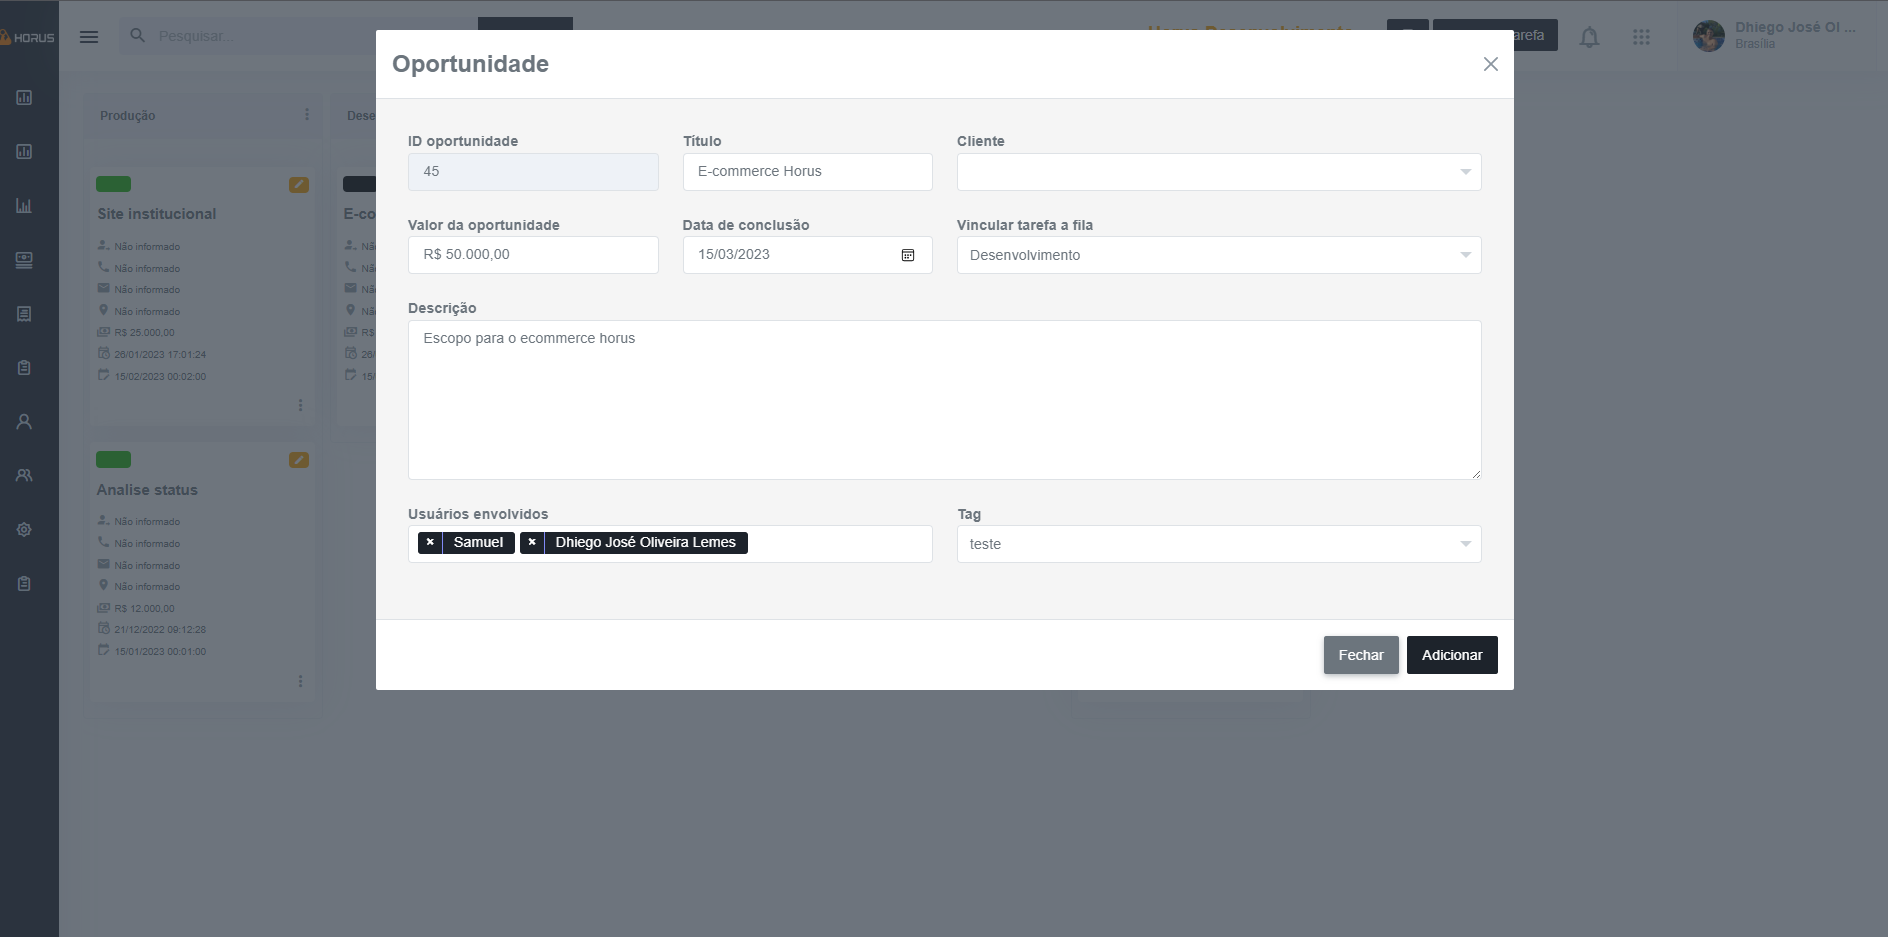Click into the Título input field
The width and height of the screenshot is (1888, 937).
807,172
